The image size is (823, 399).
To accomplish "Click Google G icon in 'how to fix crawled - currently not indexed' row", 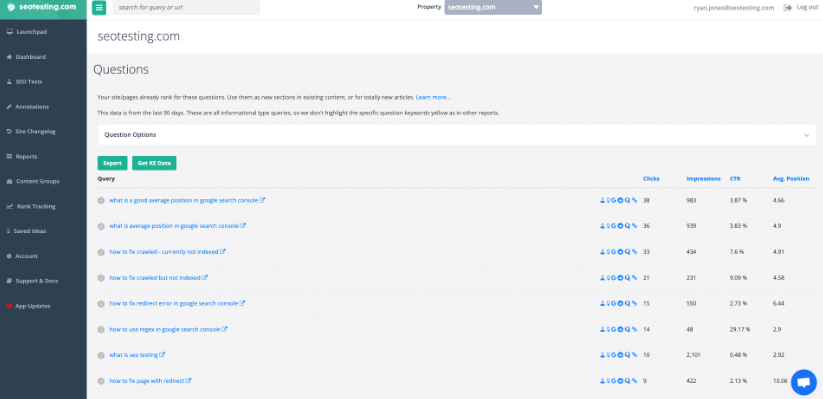I will [614, 251].
